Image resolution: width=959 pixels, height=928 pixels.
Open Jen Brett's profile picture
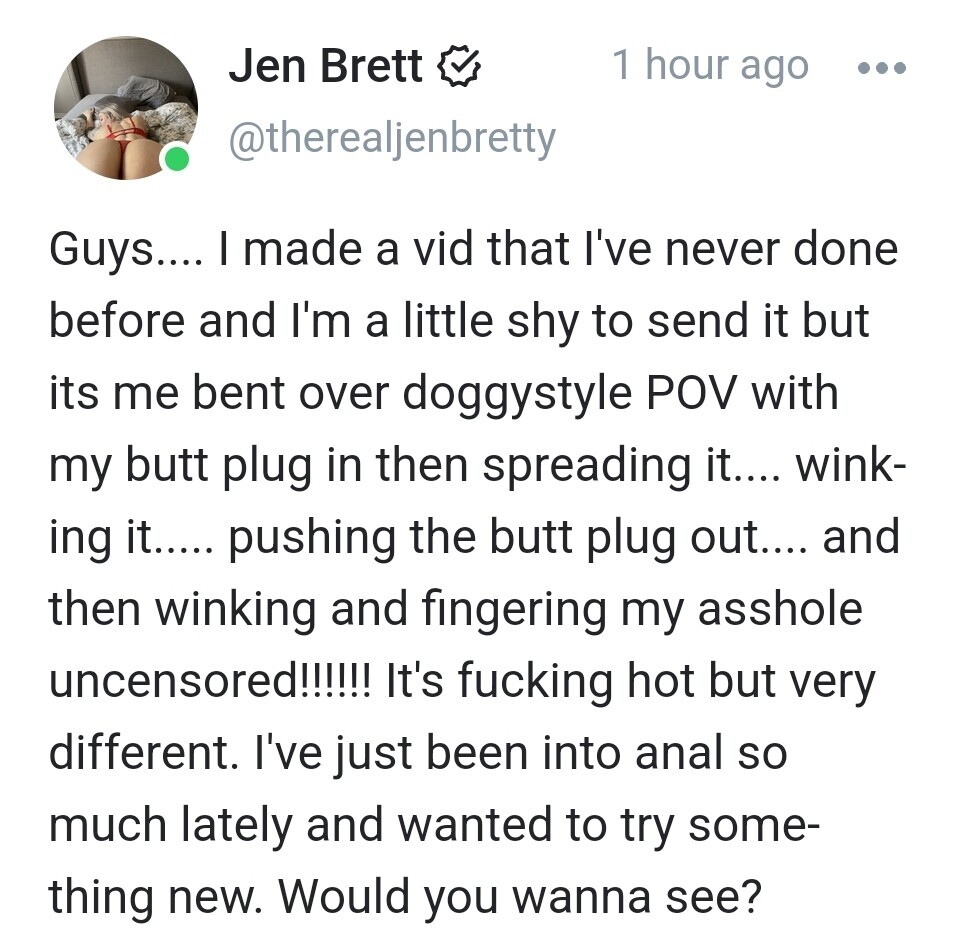click(124, 108)
